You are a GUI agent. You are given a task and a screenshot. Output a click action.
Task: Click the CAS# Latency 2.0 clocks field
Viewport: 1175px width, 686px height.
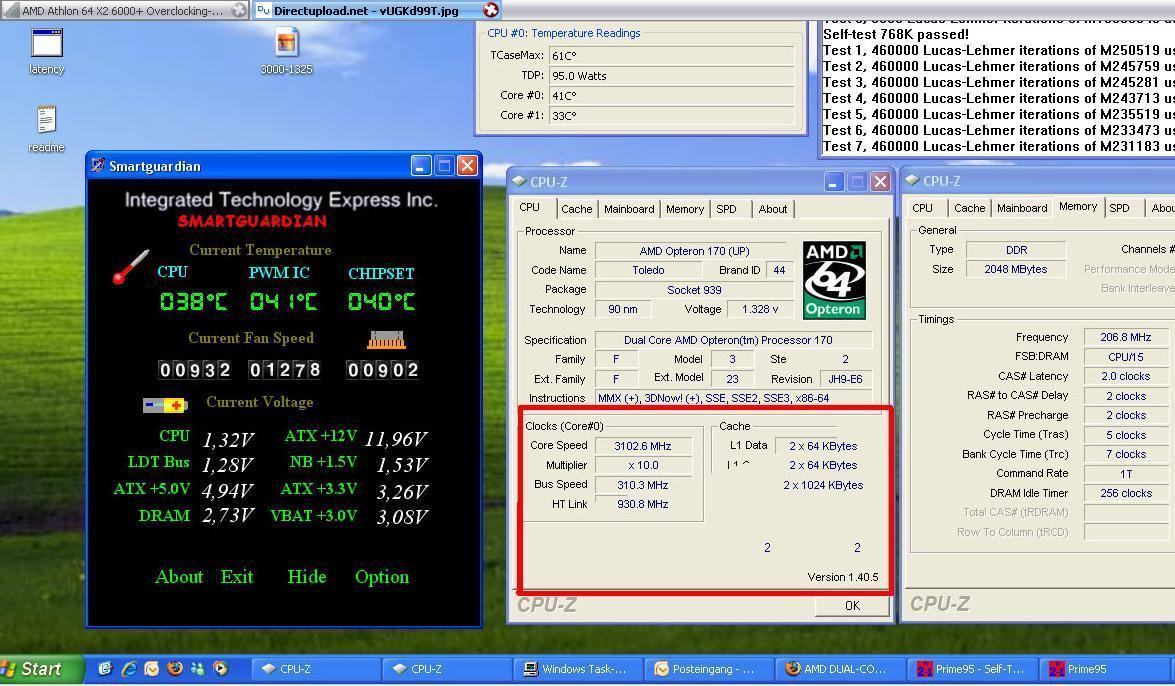pos(1126,376)
